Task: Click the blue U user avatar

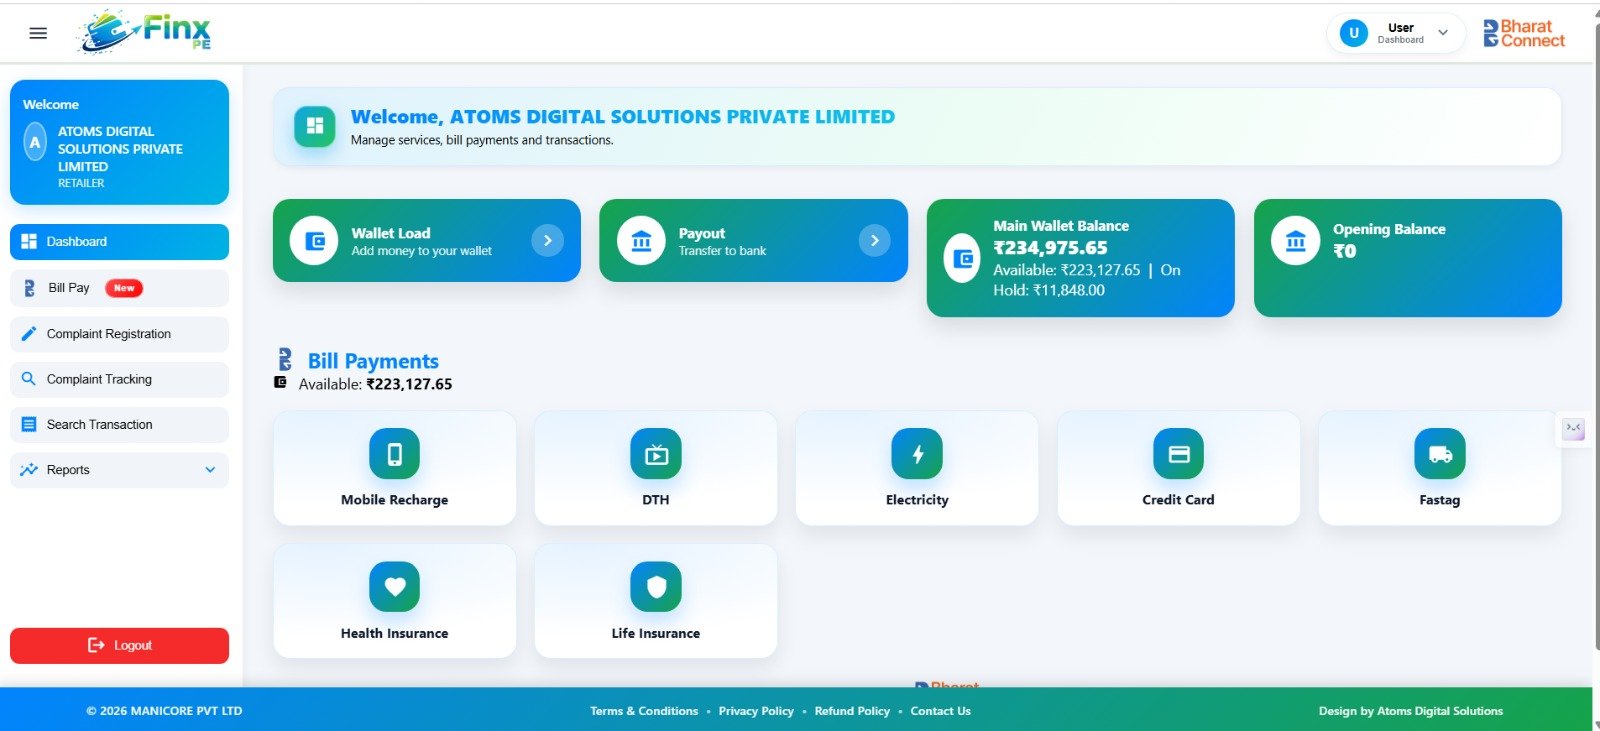Action: (1353, 33)
